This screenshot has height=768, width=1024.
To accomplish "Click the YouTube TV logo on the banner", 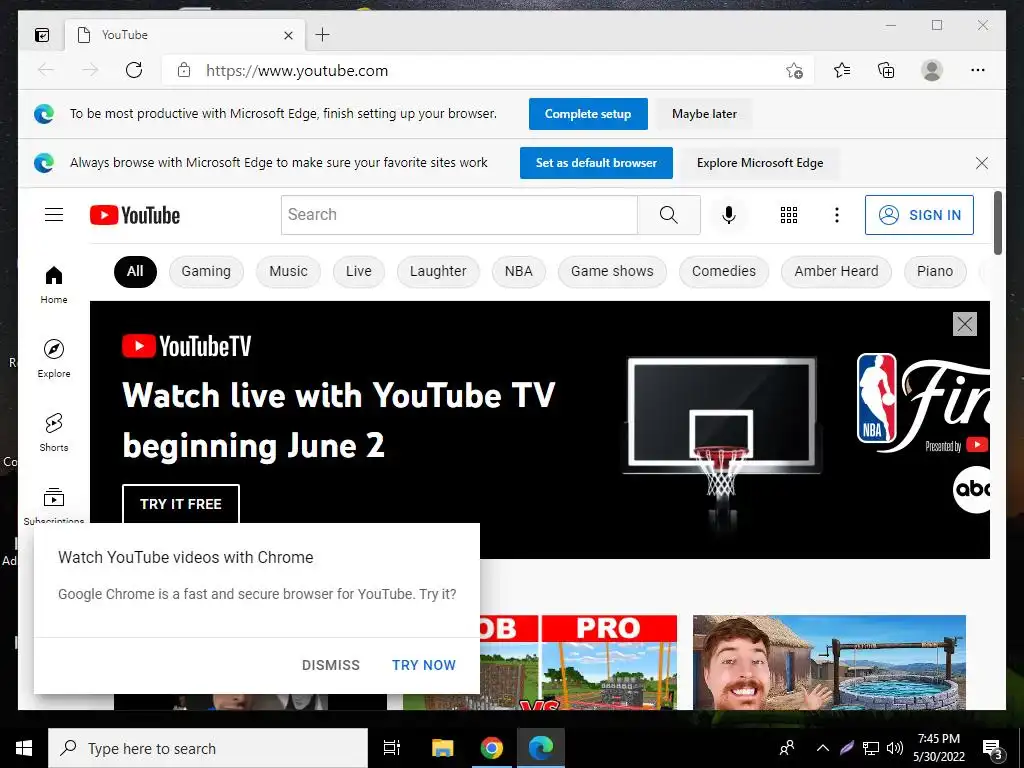I will pyautogui.click(x=186, y=346).
